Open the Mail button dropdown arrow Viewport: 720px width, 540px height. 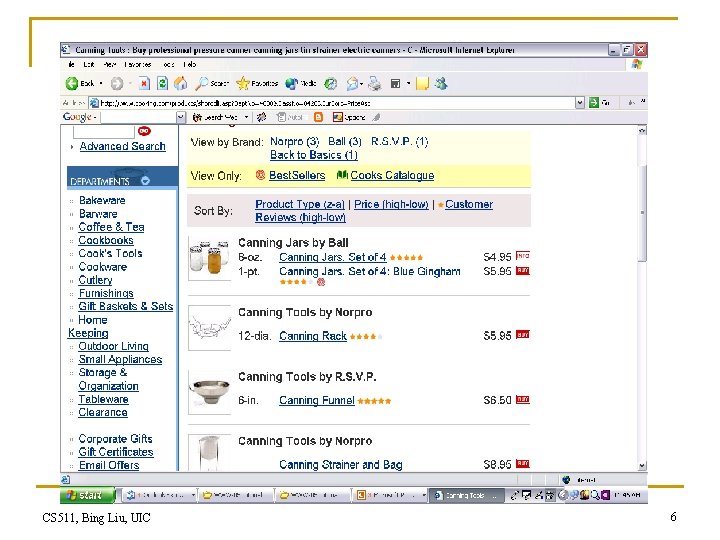pos(362,83)
